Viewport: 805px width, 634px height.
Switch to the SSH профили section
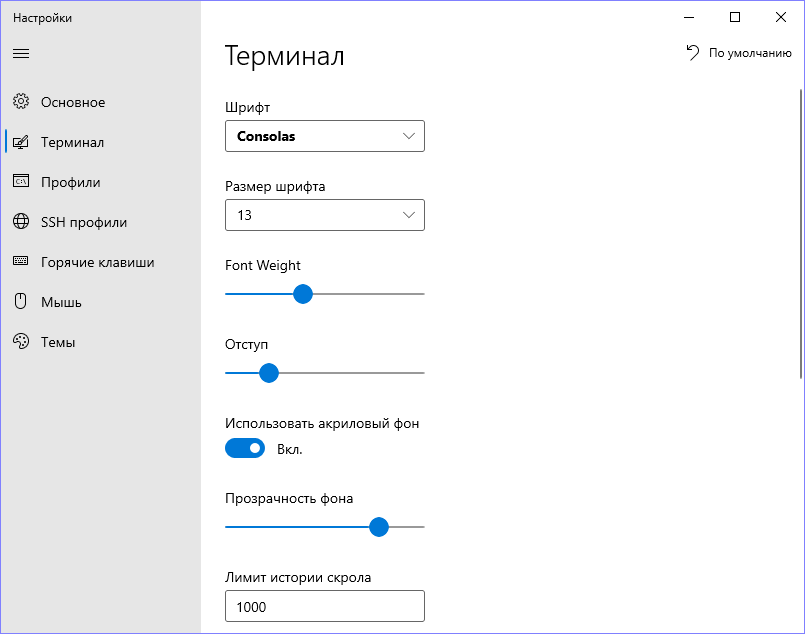point(84,222)
